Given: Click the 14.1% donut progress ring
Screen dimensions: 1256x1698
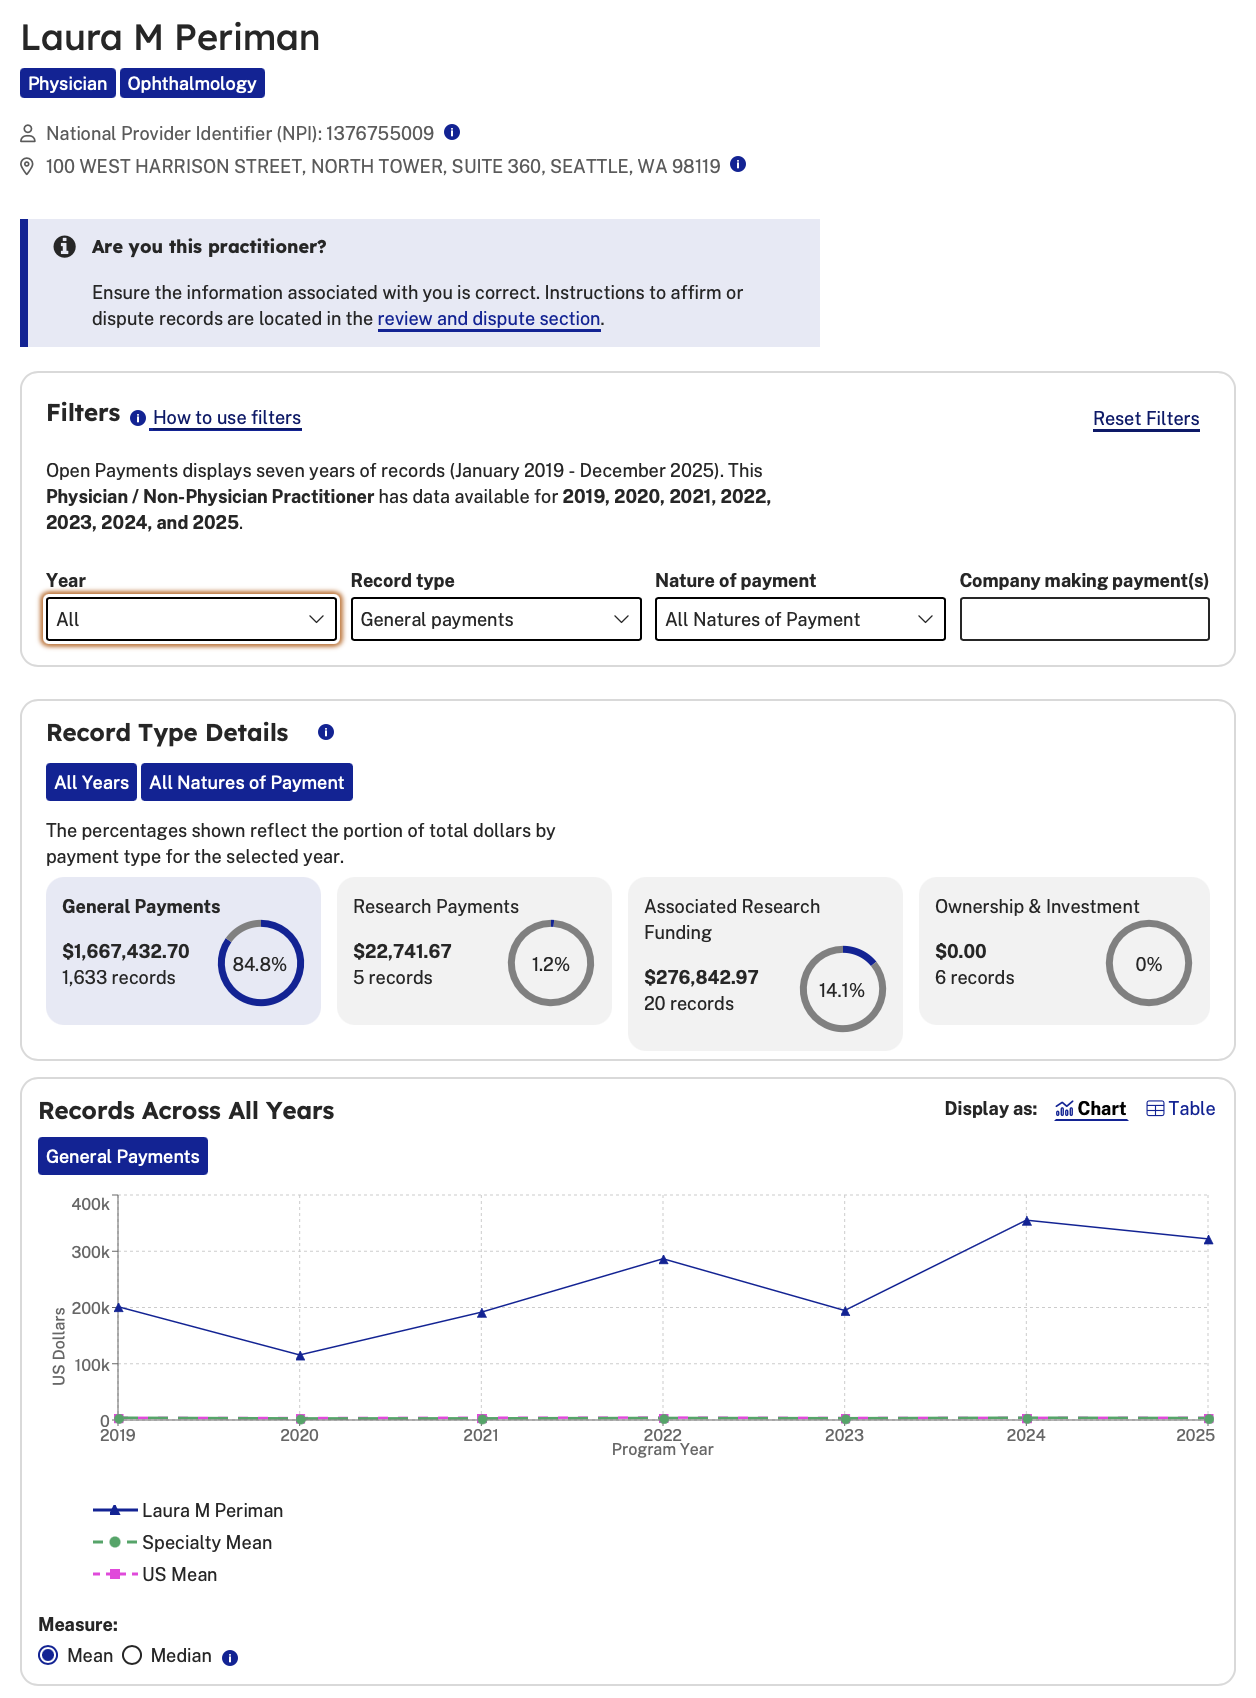Looking at the screenshot, I should pyautogui.click(x=842, y=989).
